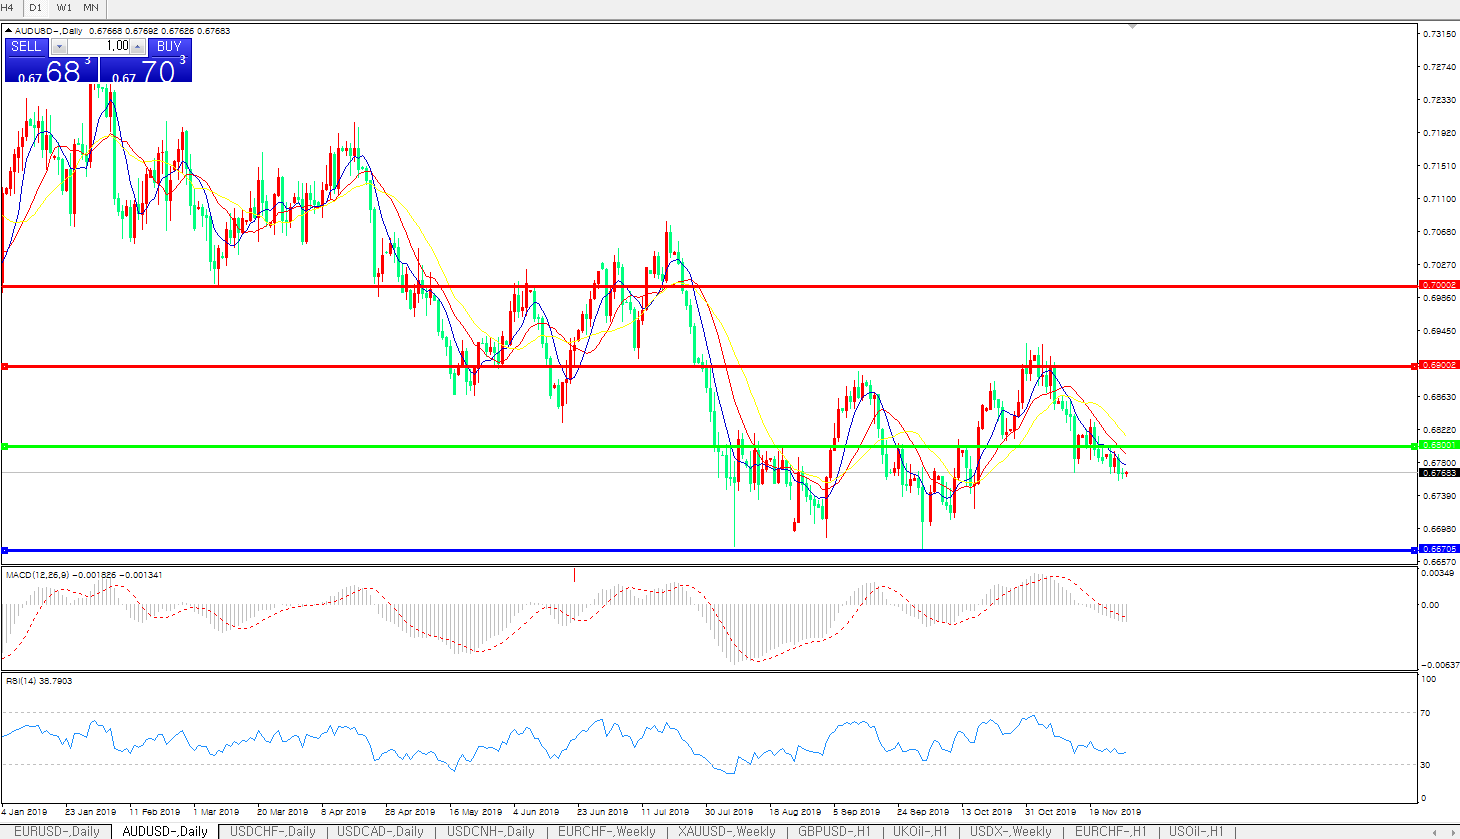Screen dimensions: 1460x839
Task: Switch to the W1 timeframe
Action: tap(64, 8)
